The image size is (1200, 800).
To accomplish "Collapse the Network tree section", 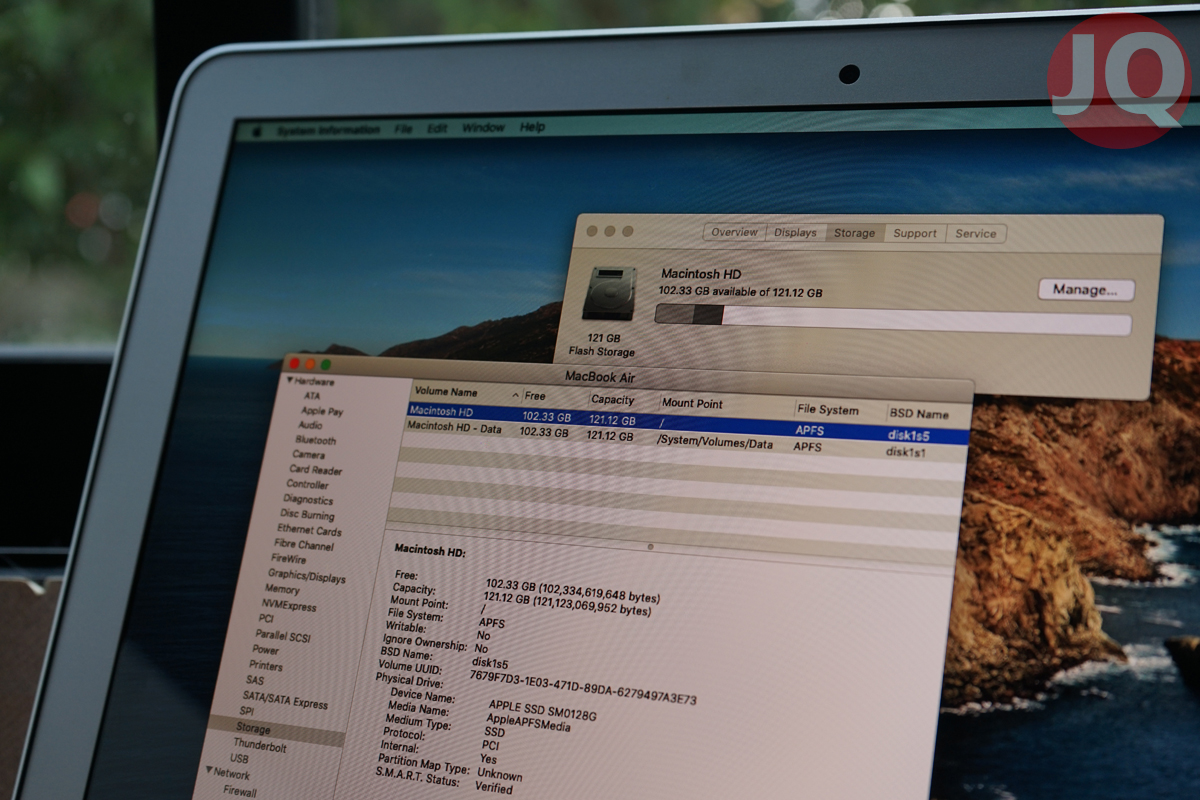I will [211, 771].
